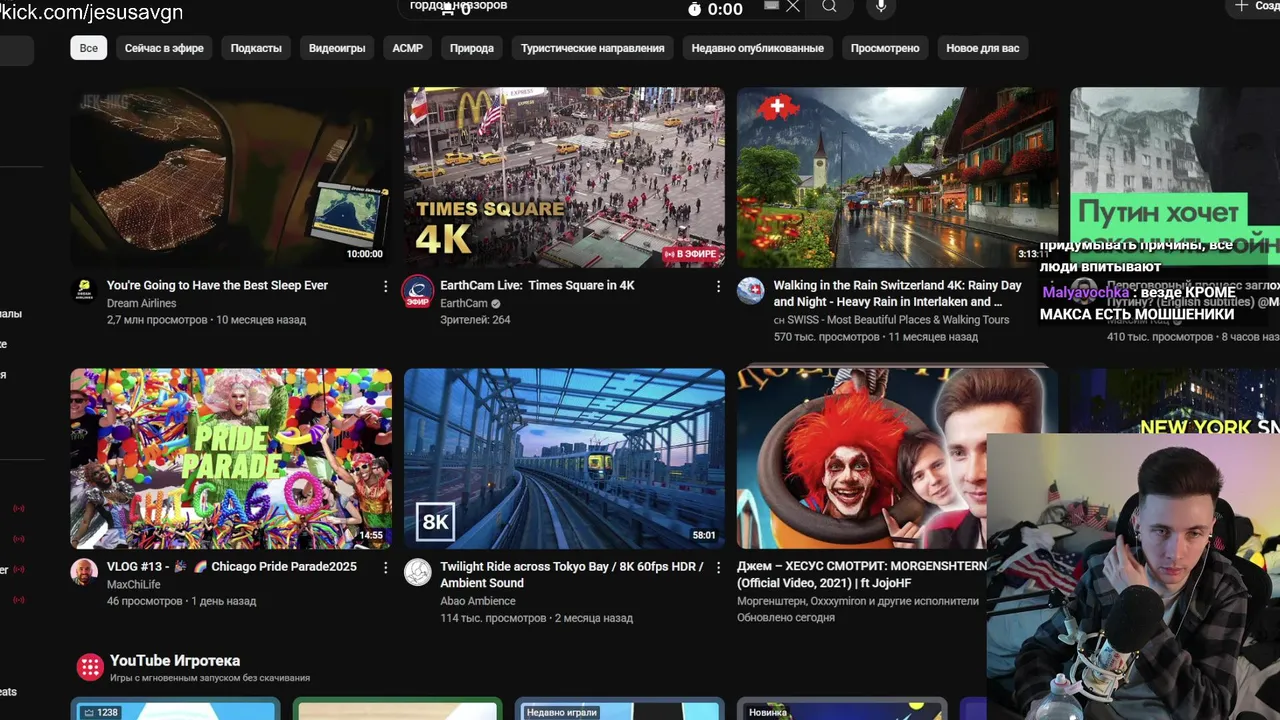Image resolution: width=1280 pixels, height=720 pixels.
Task: Click 'Обновлено сегодня' text
Action: click(x=785, y=617)
